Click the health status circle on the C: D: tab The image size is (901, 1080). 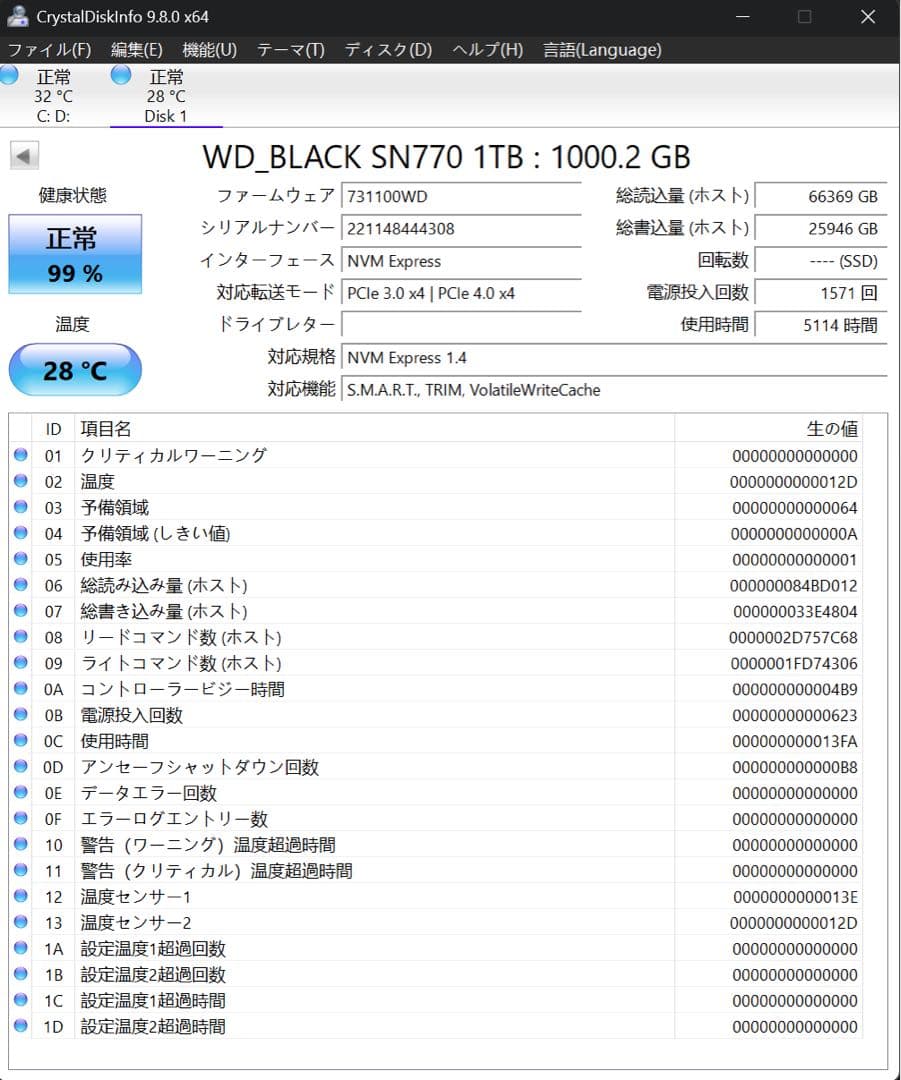tap(8, 74)
